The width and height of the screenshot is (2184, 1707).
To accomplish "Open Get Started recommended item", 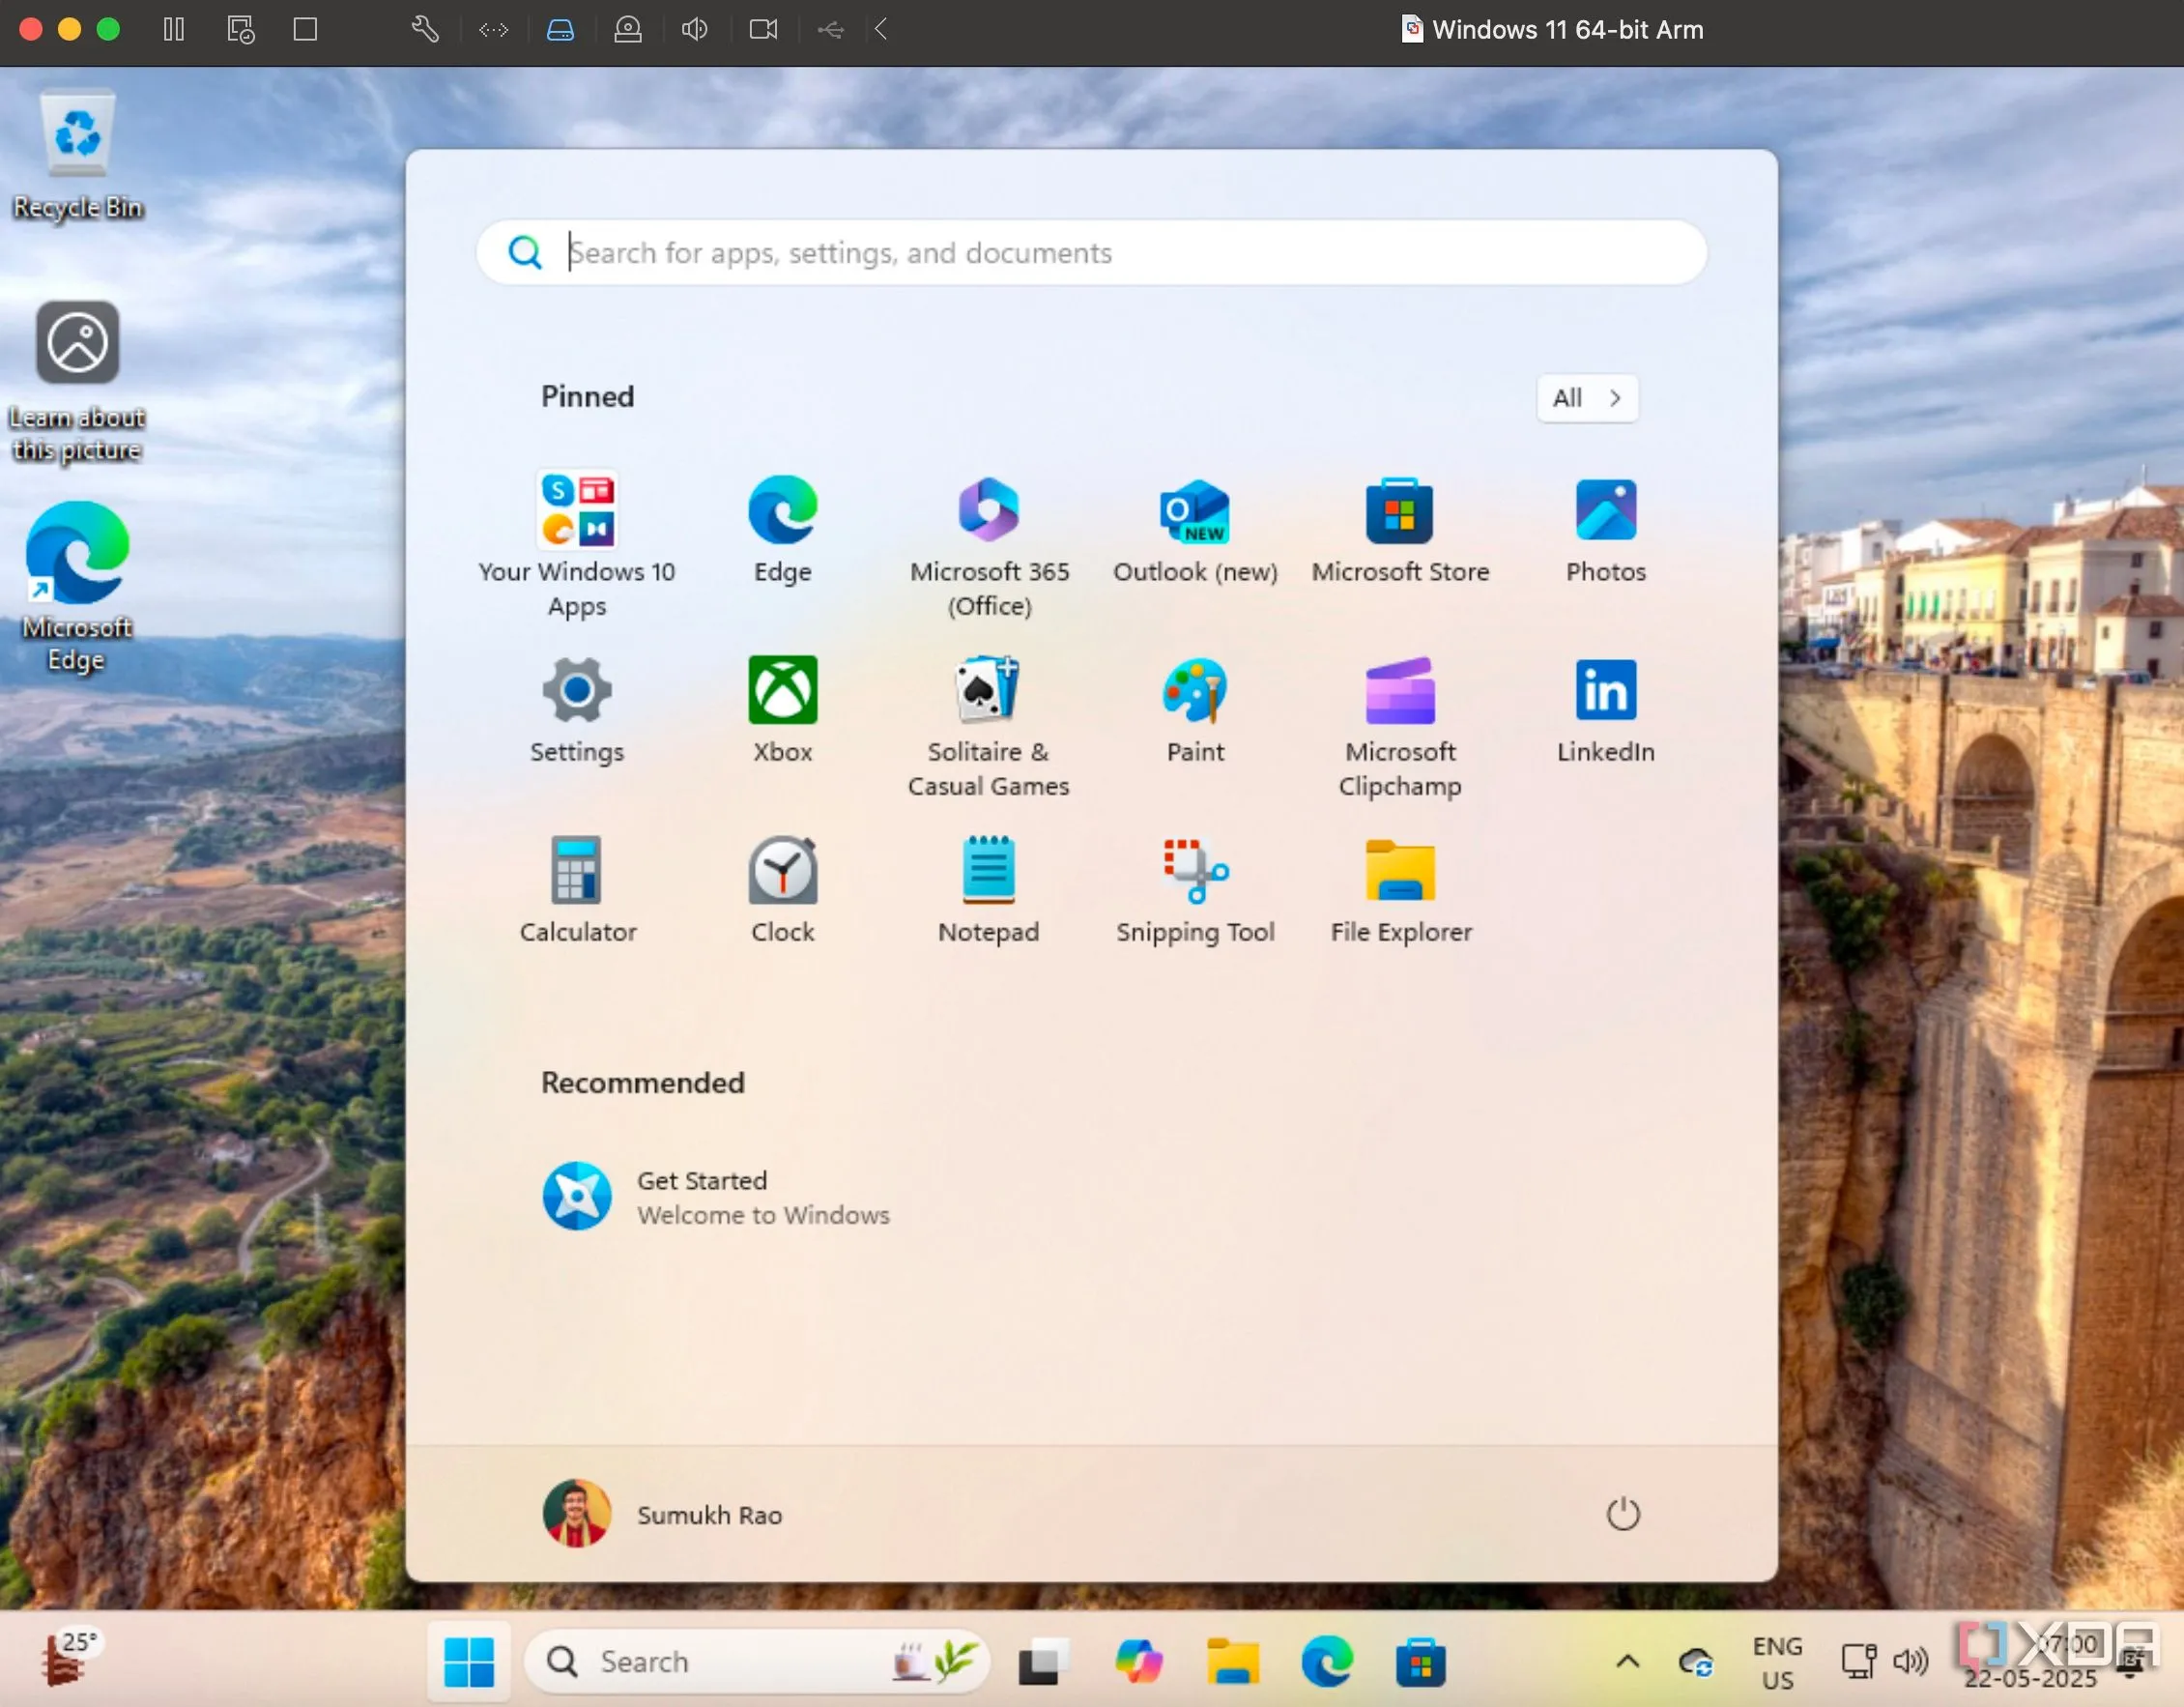I will click(716, 1196).
